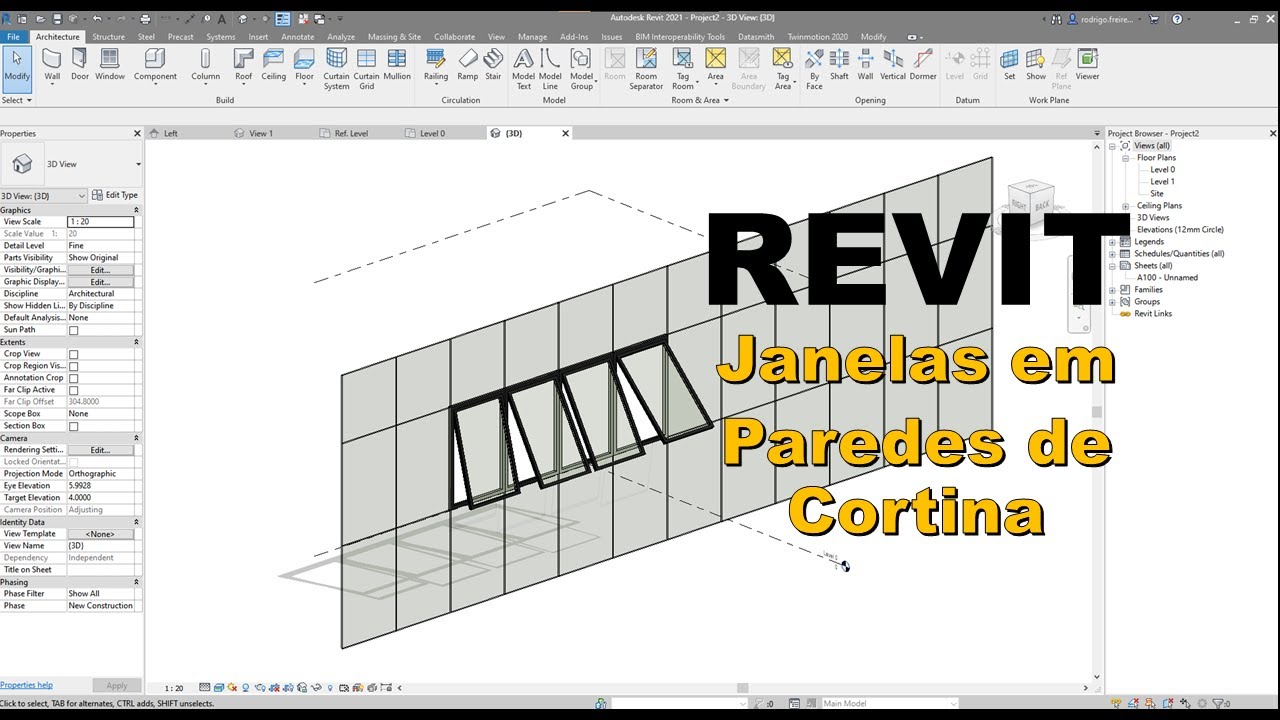This screenshot has width=1280, height=720.
Task: Select the Model Text tool
Action: click(x=523, y=68)
